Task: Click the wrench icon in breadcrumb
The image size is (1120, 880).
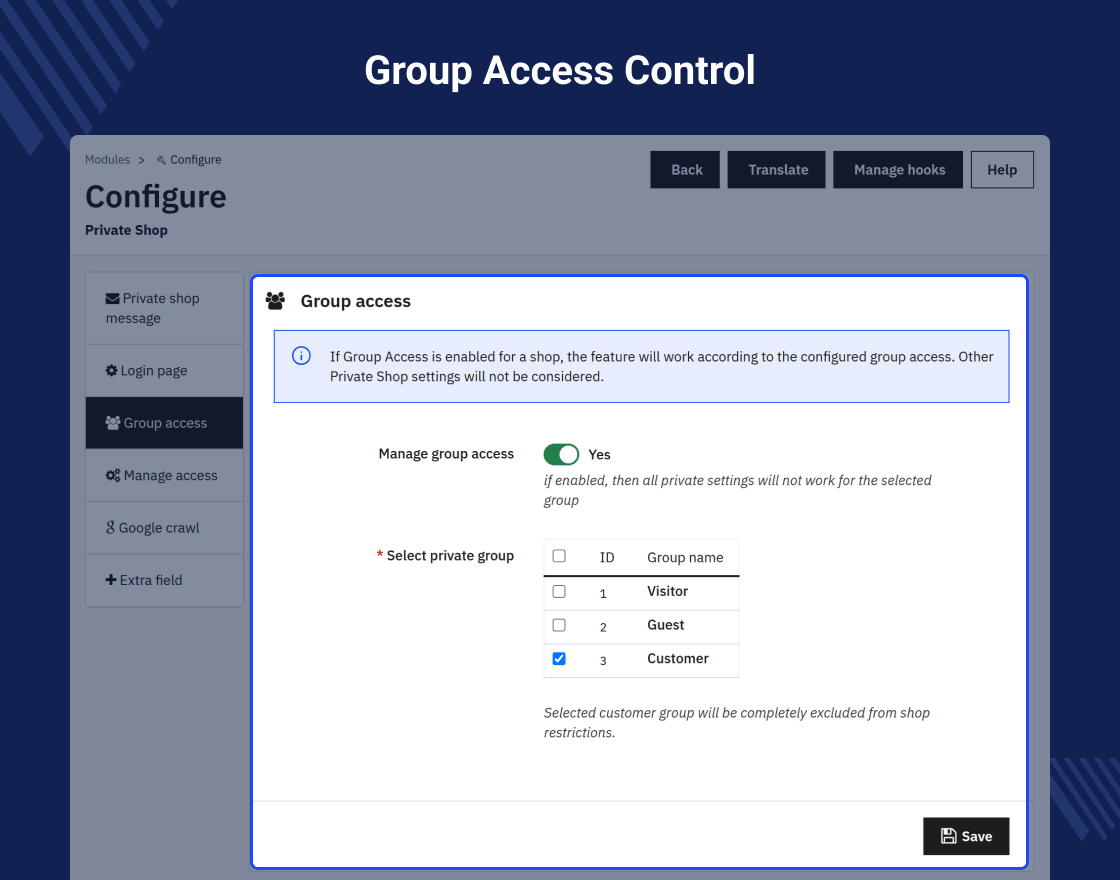Action: tap(161, 160)
